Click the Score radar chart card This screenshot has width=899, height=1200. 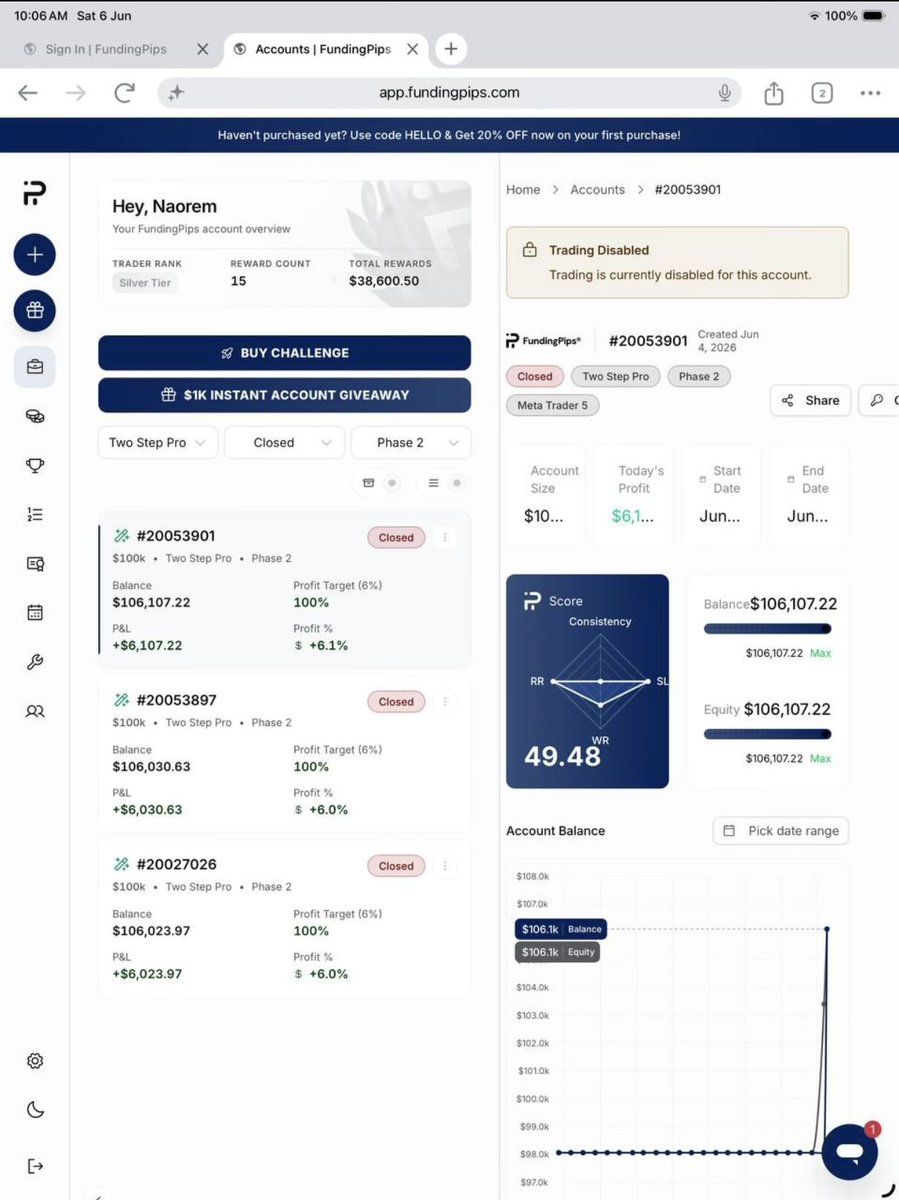[x=587, y=681]
